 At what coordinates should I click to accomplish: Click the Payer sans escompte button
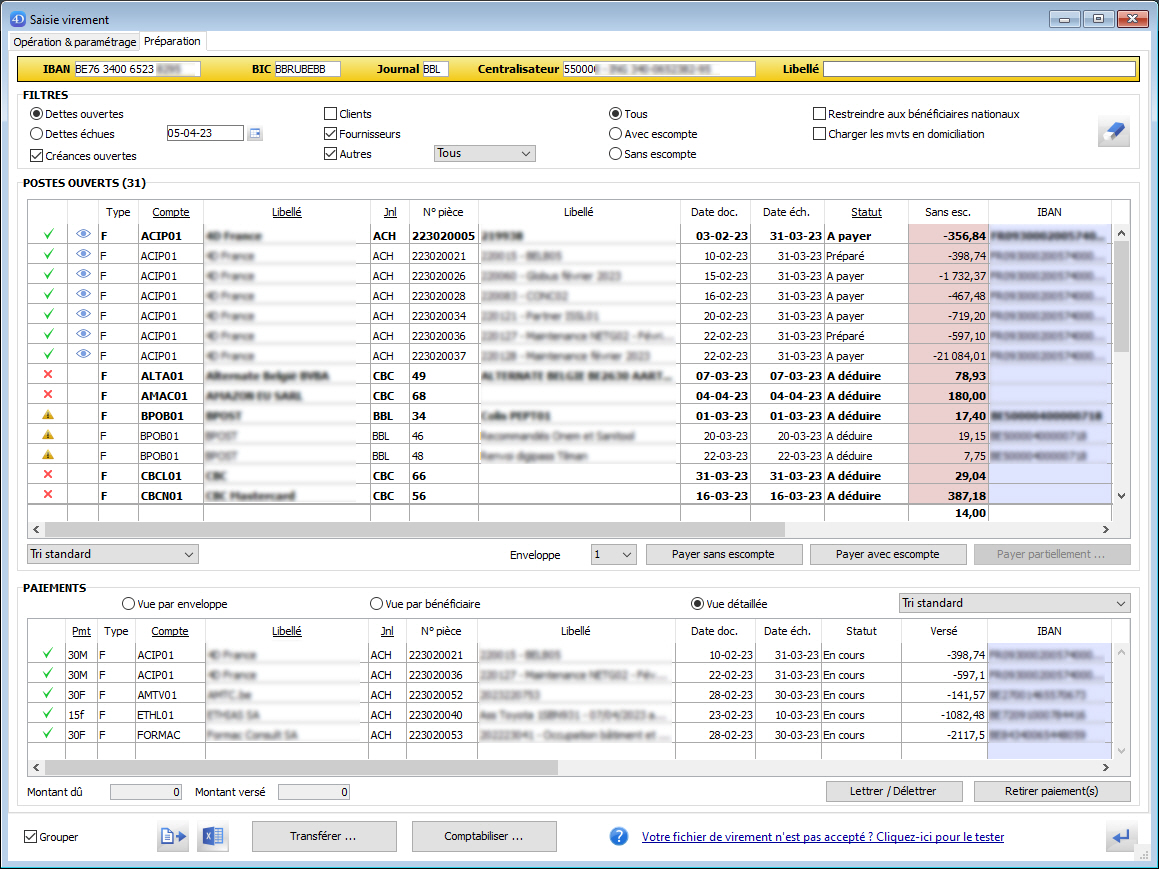pyautogui.click(x=723, y=554)
